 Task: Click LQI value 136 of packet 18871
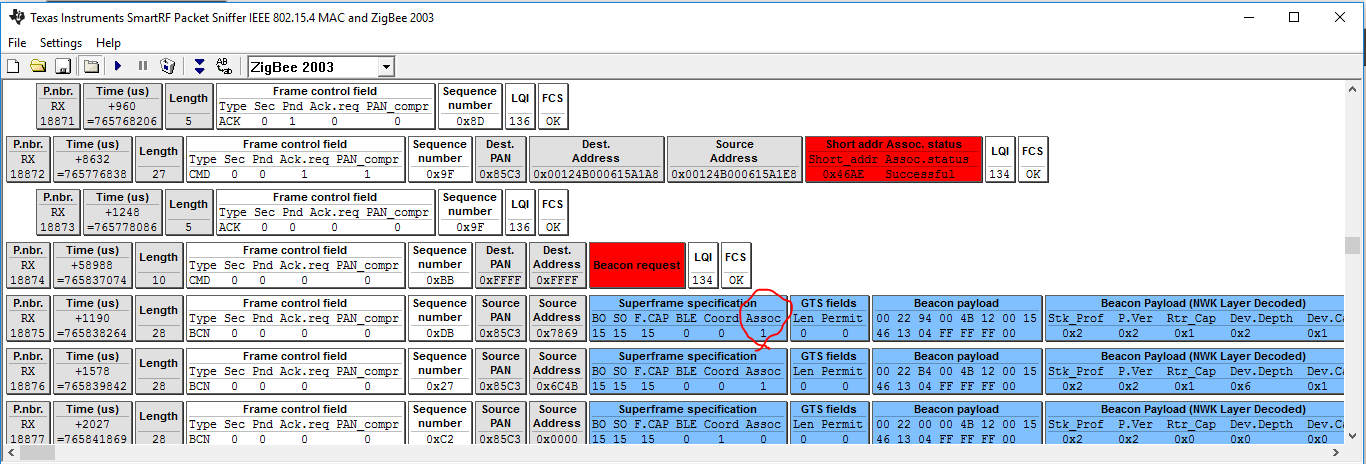coord(520,121)
